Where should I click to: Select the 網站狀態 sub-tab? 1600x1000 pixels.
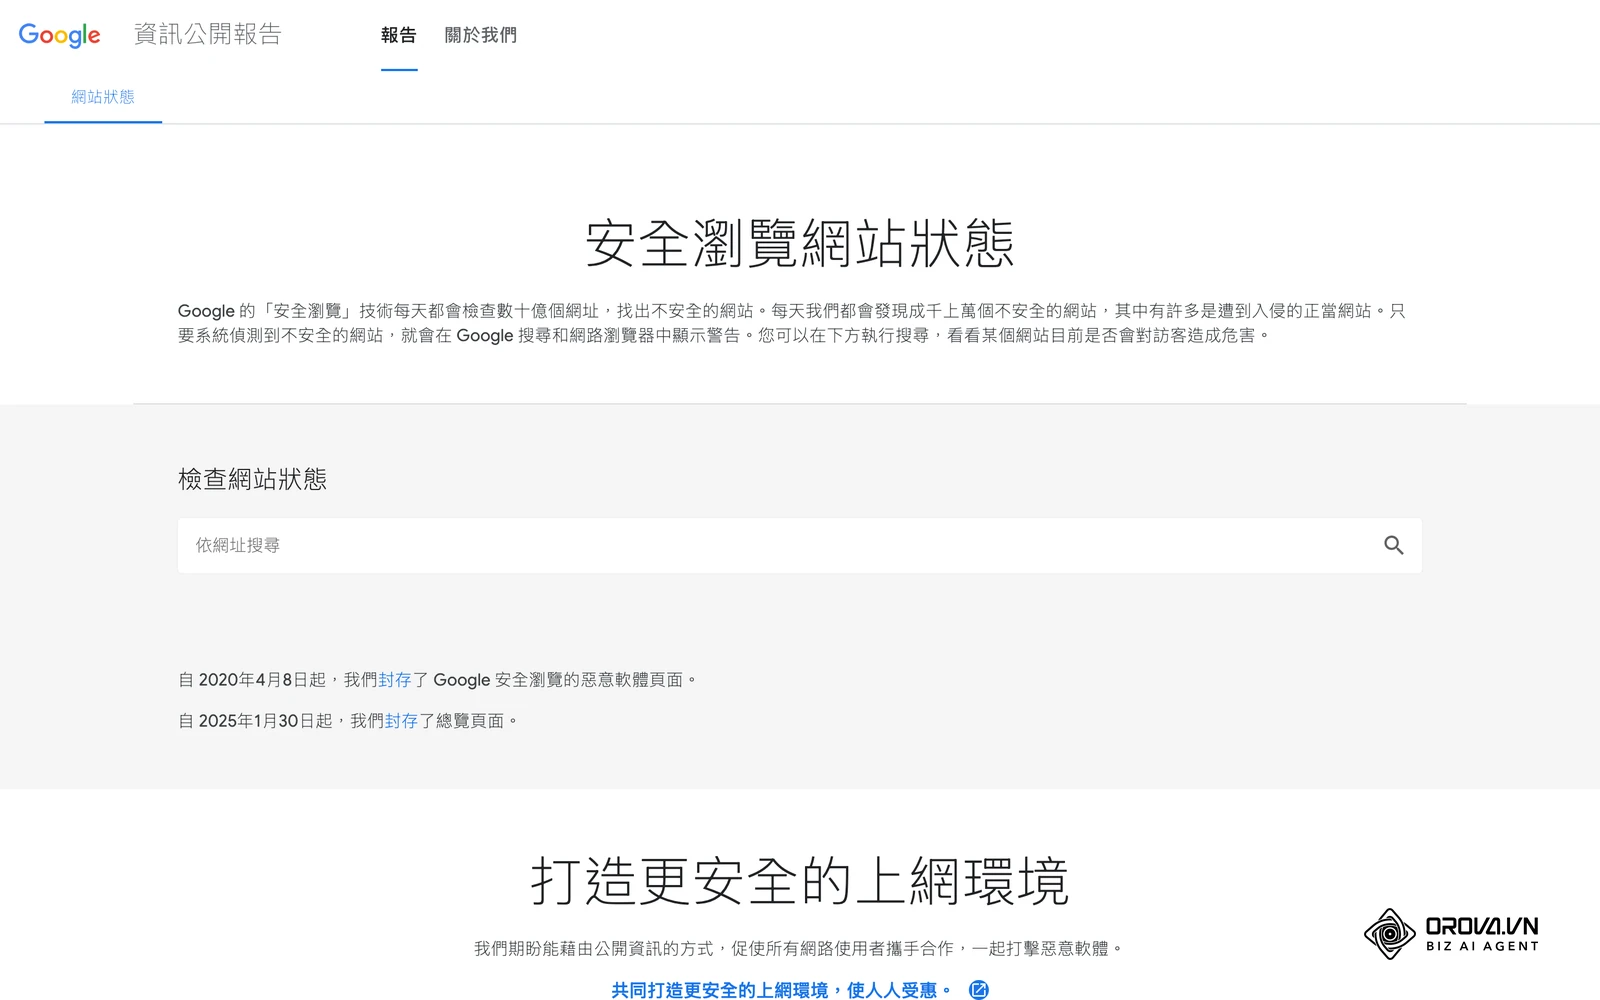[103, 97]
